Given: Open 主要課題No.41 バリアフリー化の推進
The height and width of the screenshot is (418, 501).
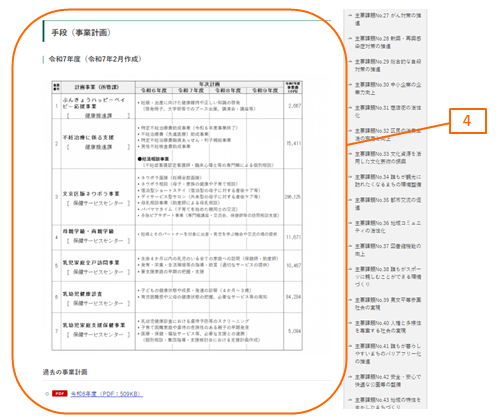Looking at the screenshot, I should [388, 353].
